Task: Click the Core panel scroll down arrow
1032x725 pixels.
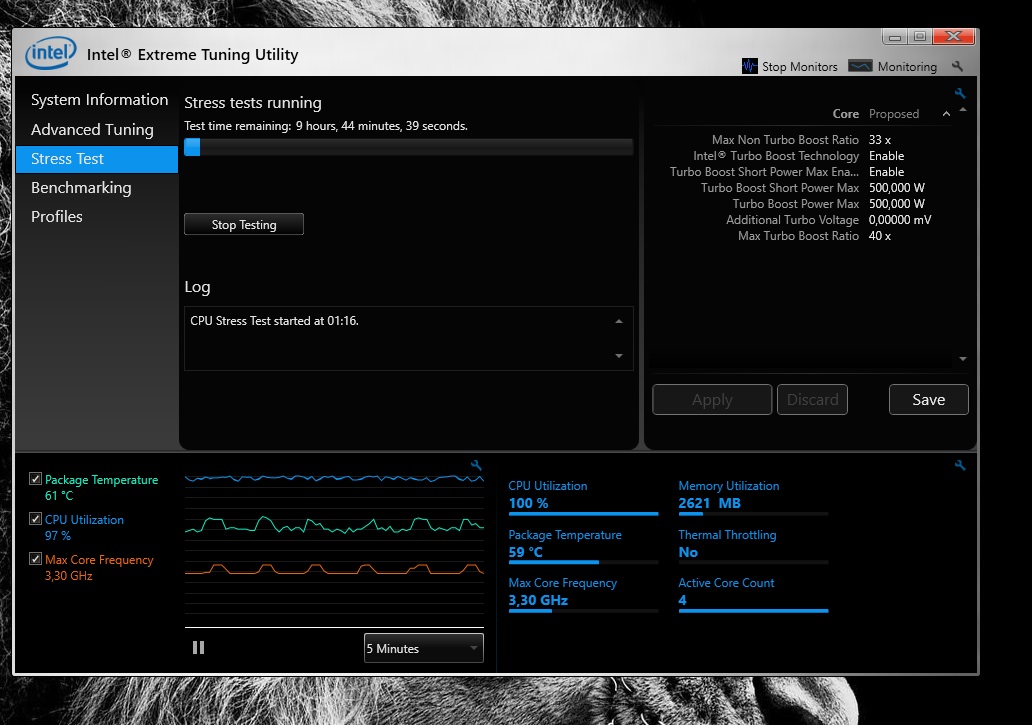Action: click(963, 359)
